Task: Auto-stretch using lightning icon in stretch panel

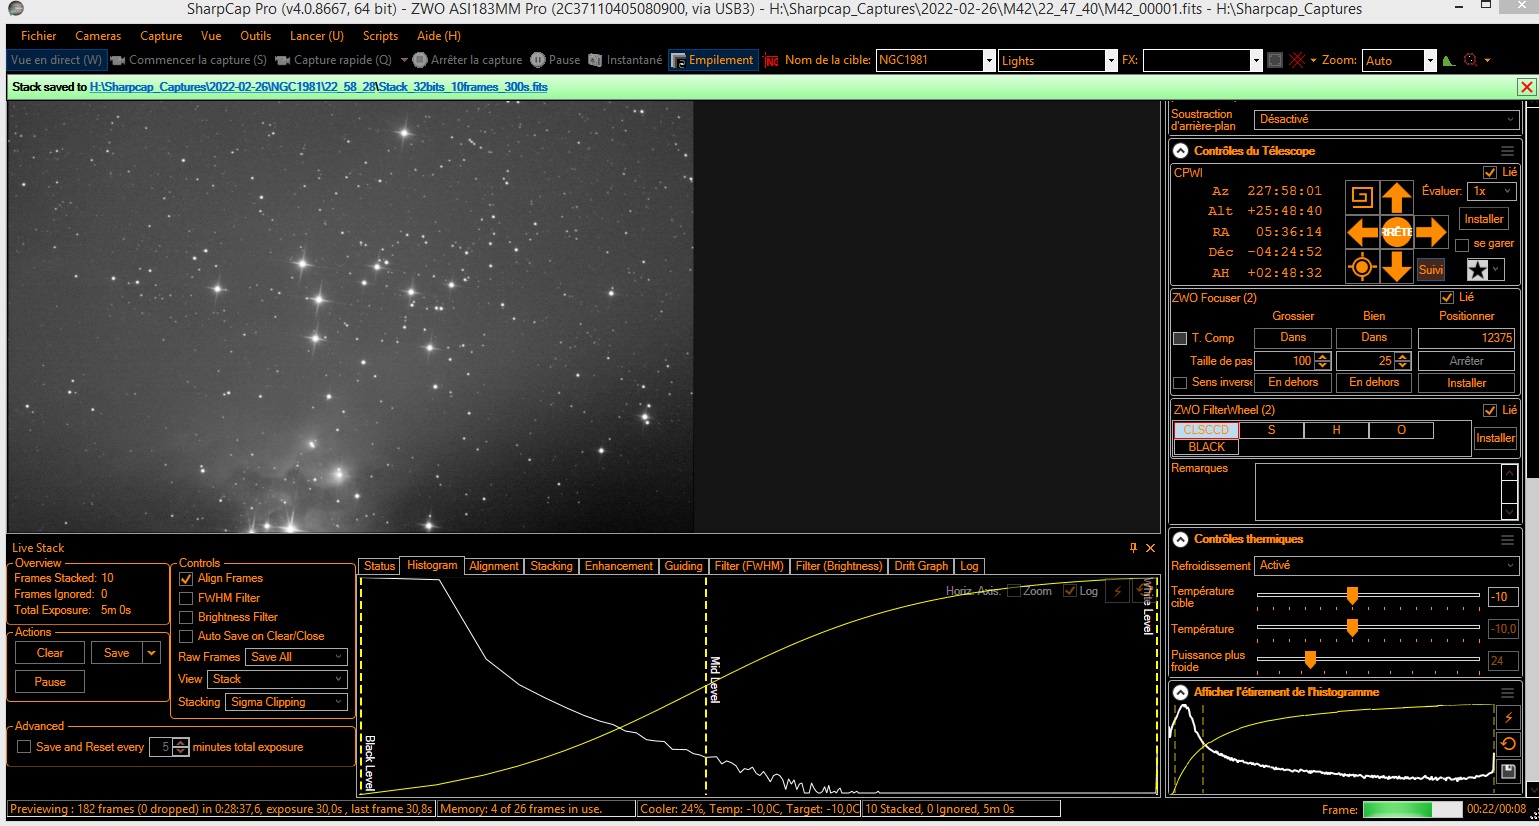Action: [1508, 718]
